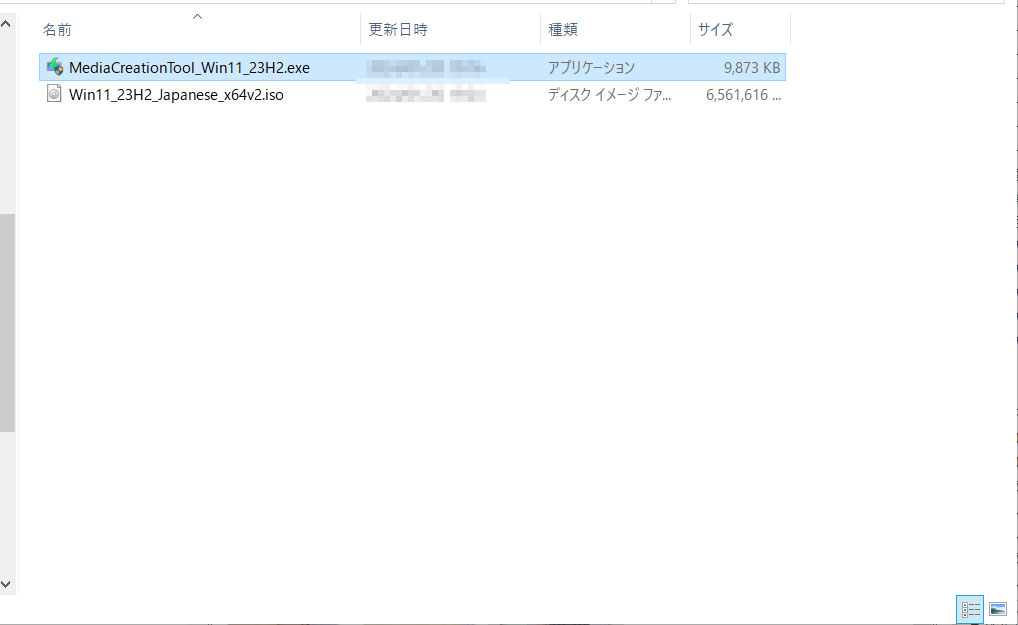Click the ディスク イメージ type cell
The image size is (1018, 625).
609,95
